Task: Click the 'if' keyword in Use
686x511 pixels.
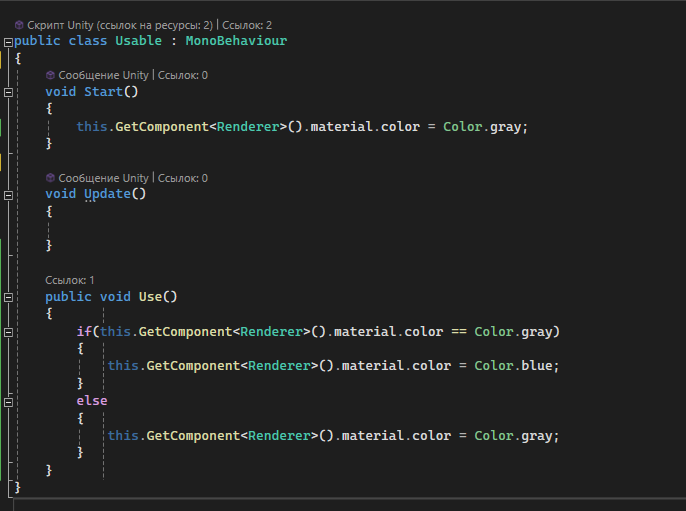Action: point(84,332)
